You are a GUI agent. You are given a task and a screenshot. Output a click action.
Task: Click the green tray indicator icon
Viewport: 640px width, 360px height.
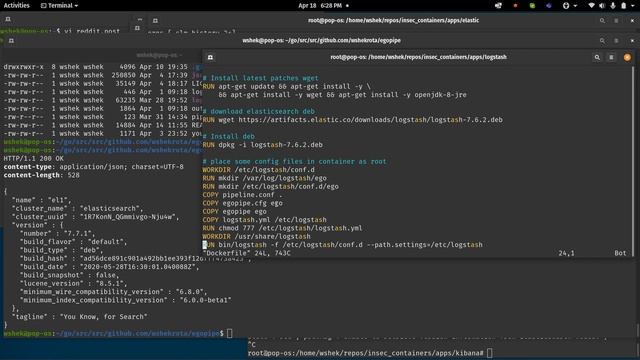coord(532,6)
